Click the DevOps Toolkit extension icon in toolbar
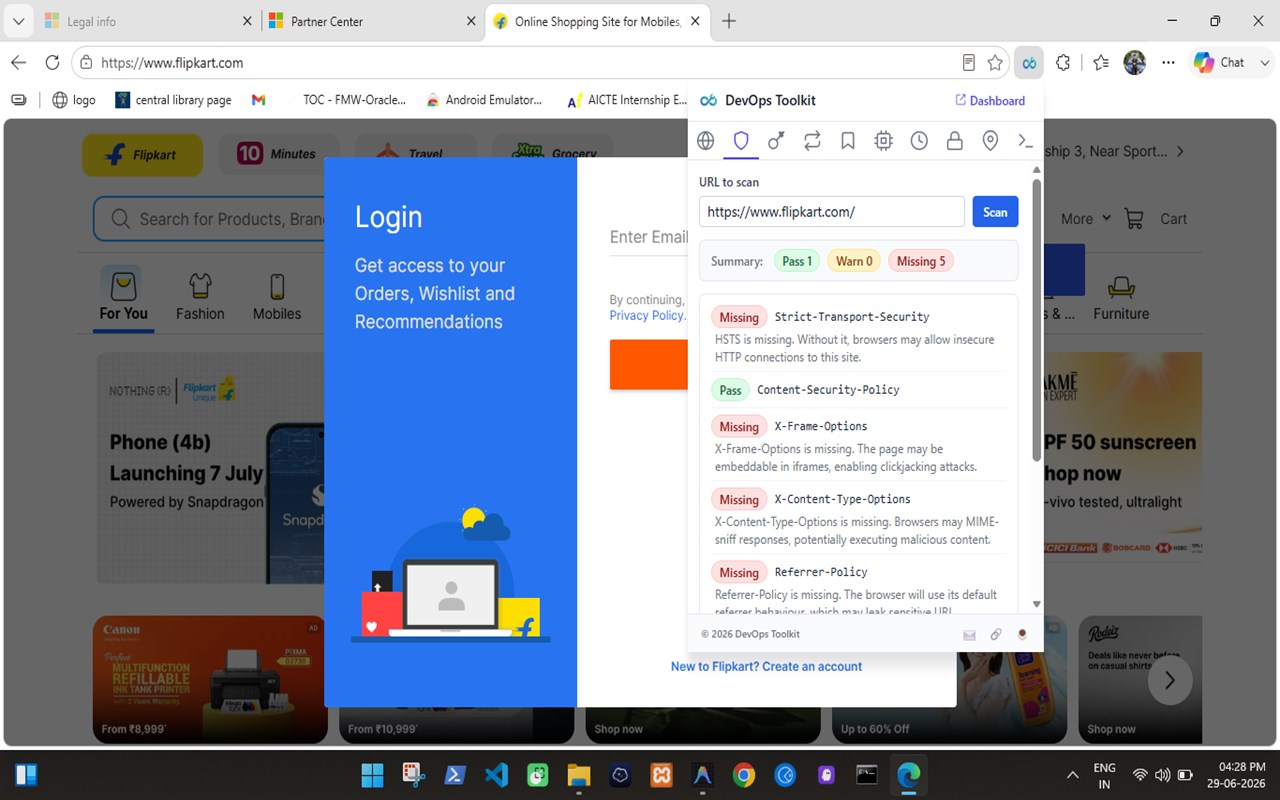This screenshot has height=800, width=1280. (x=1028, y=63)
